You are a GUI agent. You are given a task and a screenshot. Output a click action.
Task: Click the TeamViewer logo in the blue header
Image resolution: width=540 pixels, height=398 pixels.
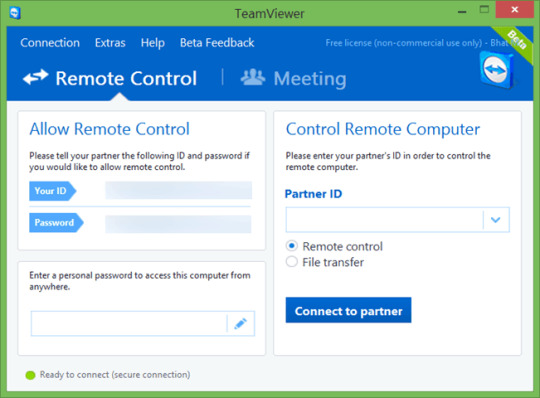coord(497,70)
